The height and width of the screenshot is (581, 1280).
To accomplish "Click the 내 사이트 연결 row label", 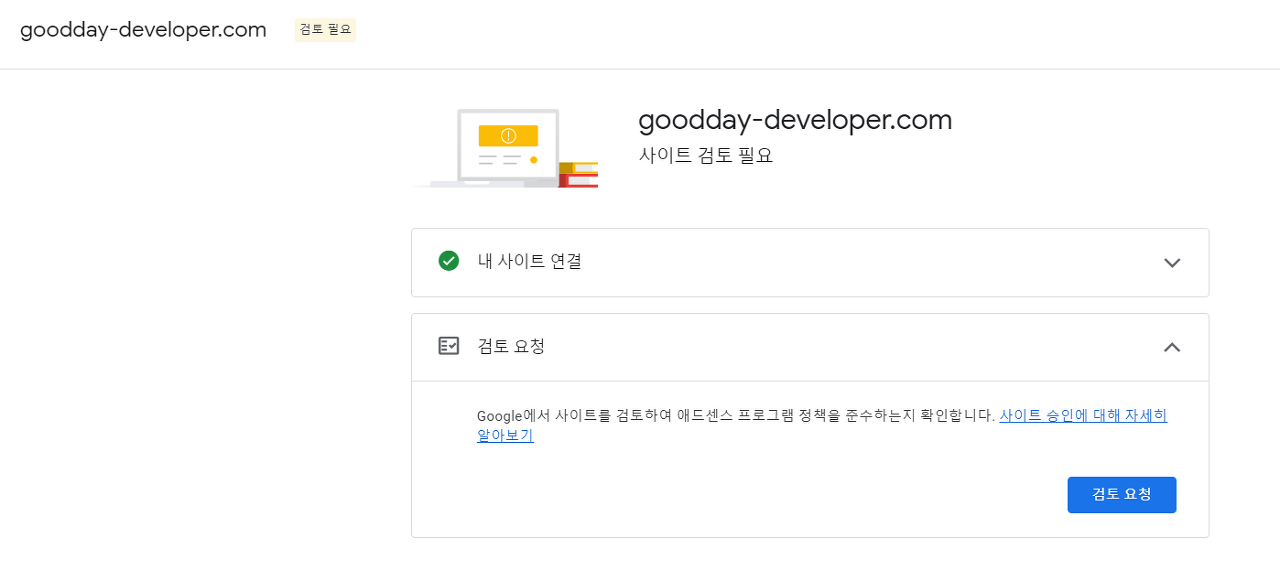I will [530, 261].
